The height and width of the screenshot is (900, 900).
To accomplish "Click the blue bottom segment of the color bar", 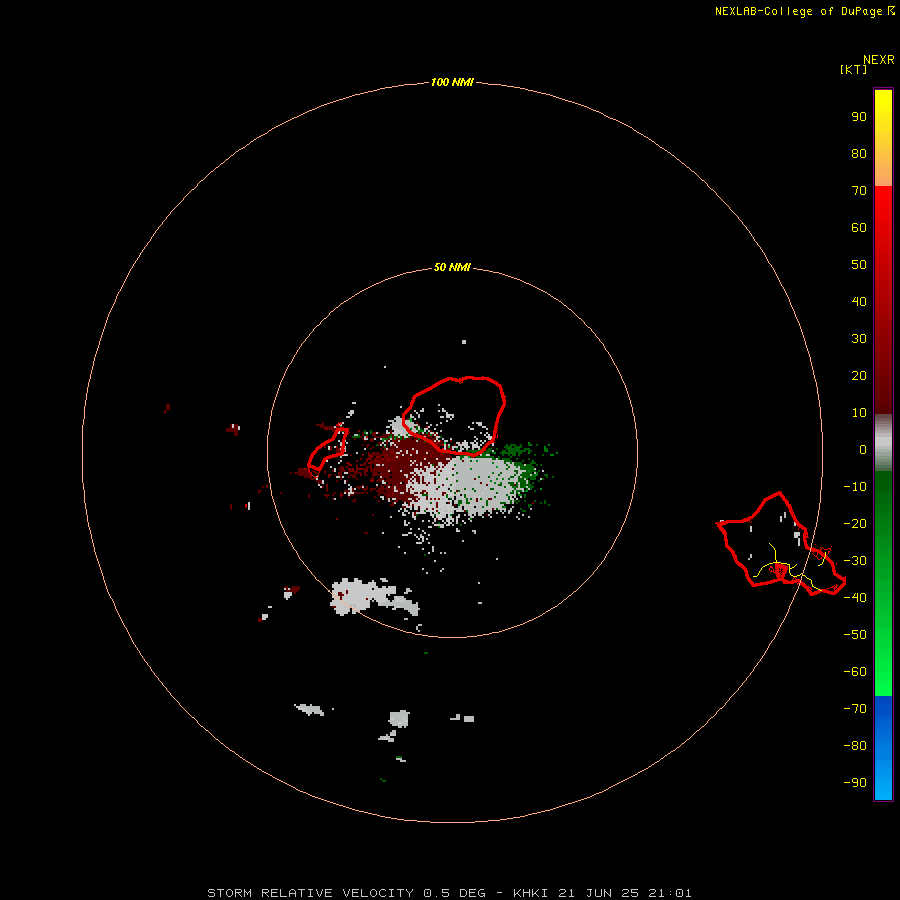I will click(883, 748).
